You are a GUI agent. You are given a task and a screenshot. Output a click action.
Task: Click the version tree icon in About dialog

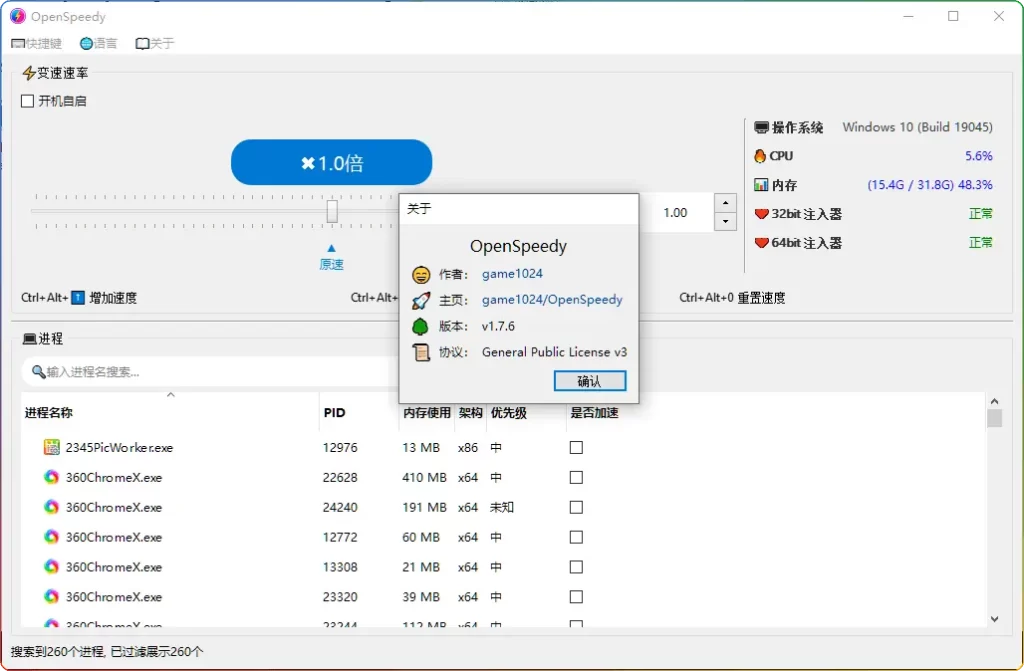coord(421,327)
